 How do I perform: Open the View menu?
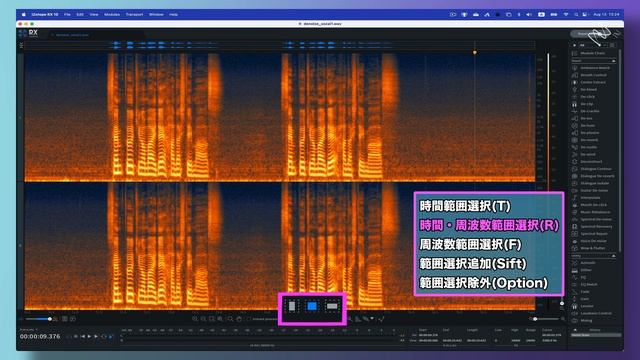tap(94, 14)
